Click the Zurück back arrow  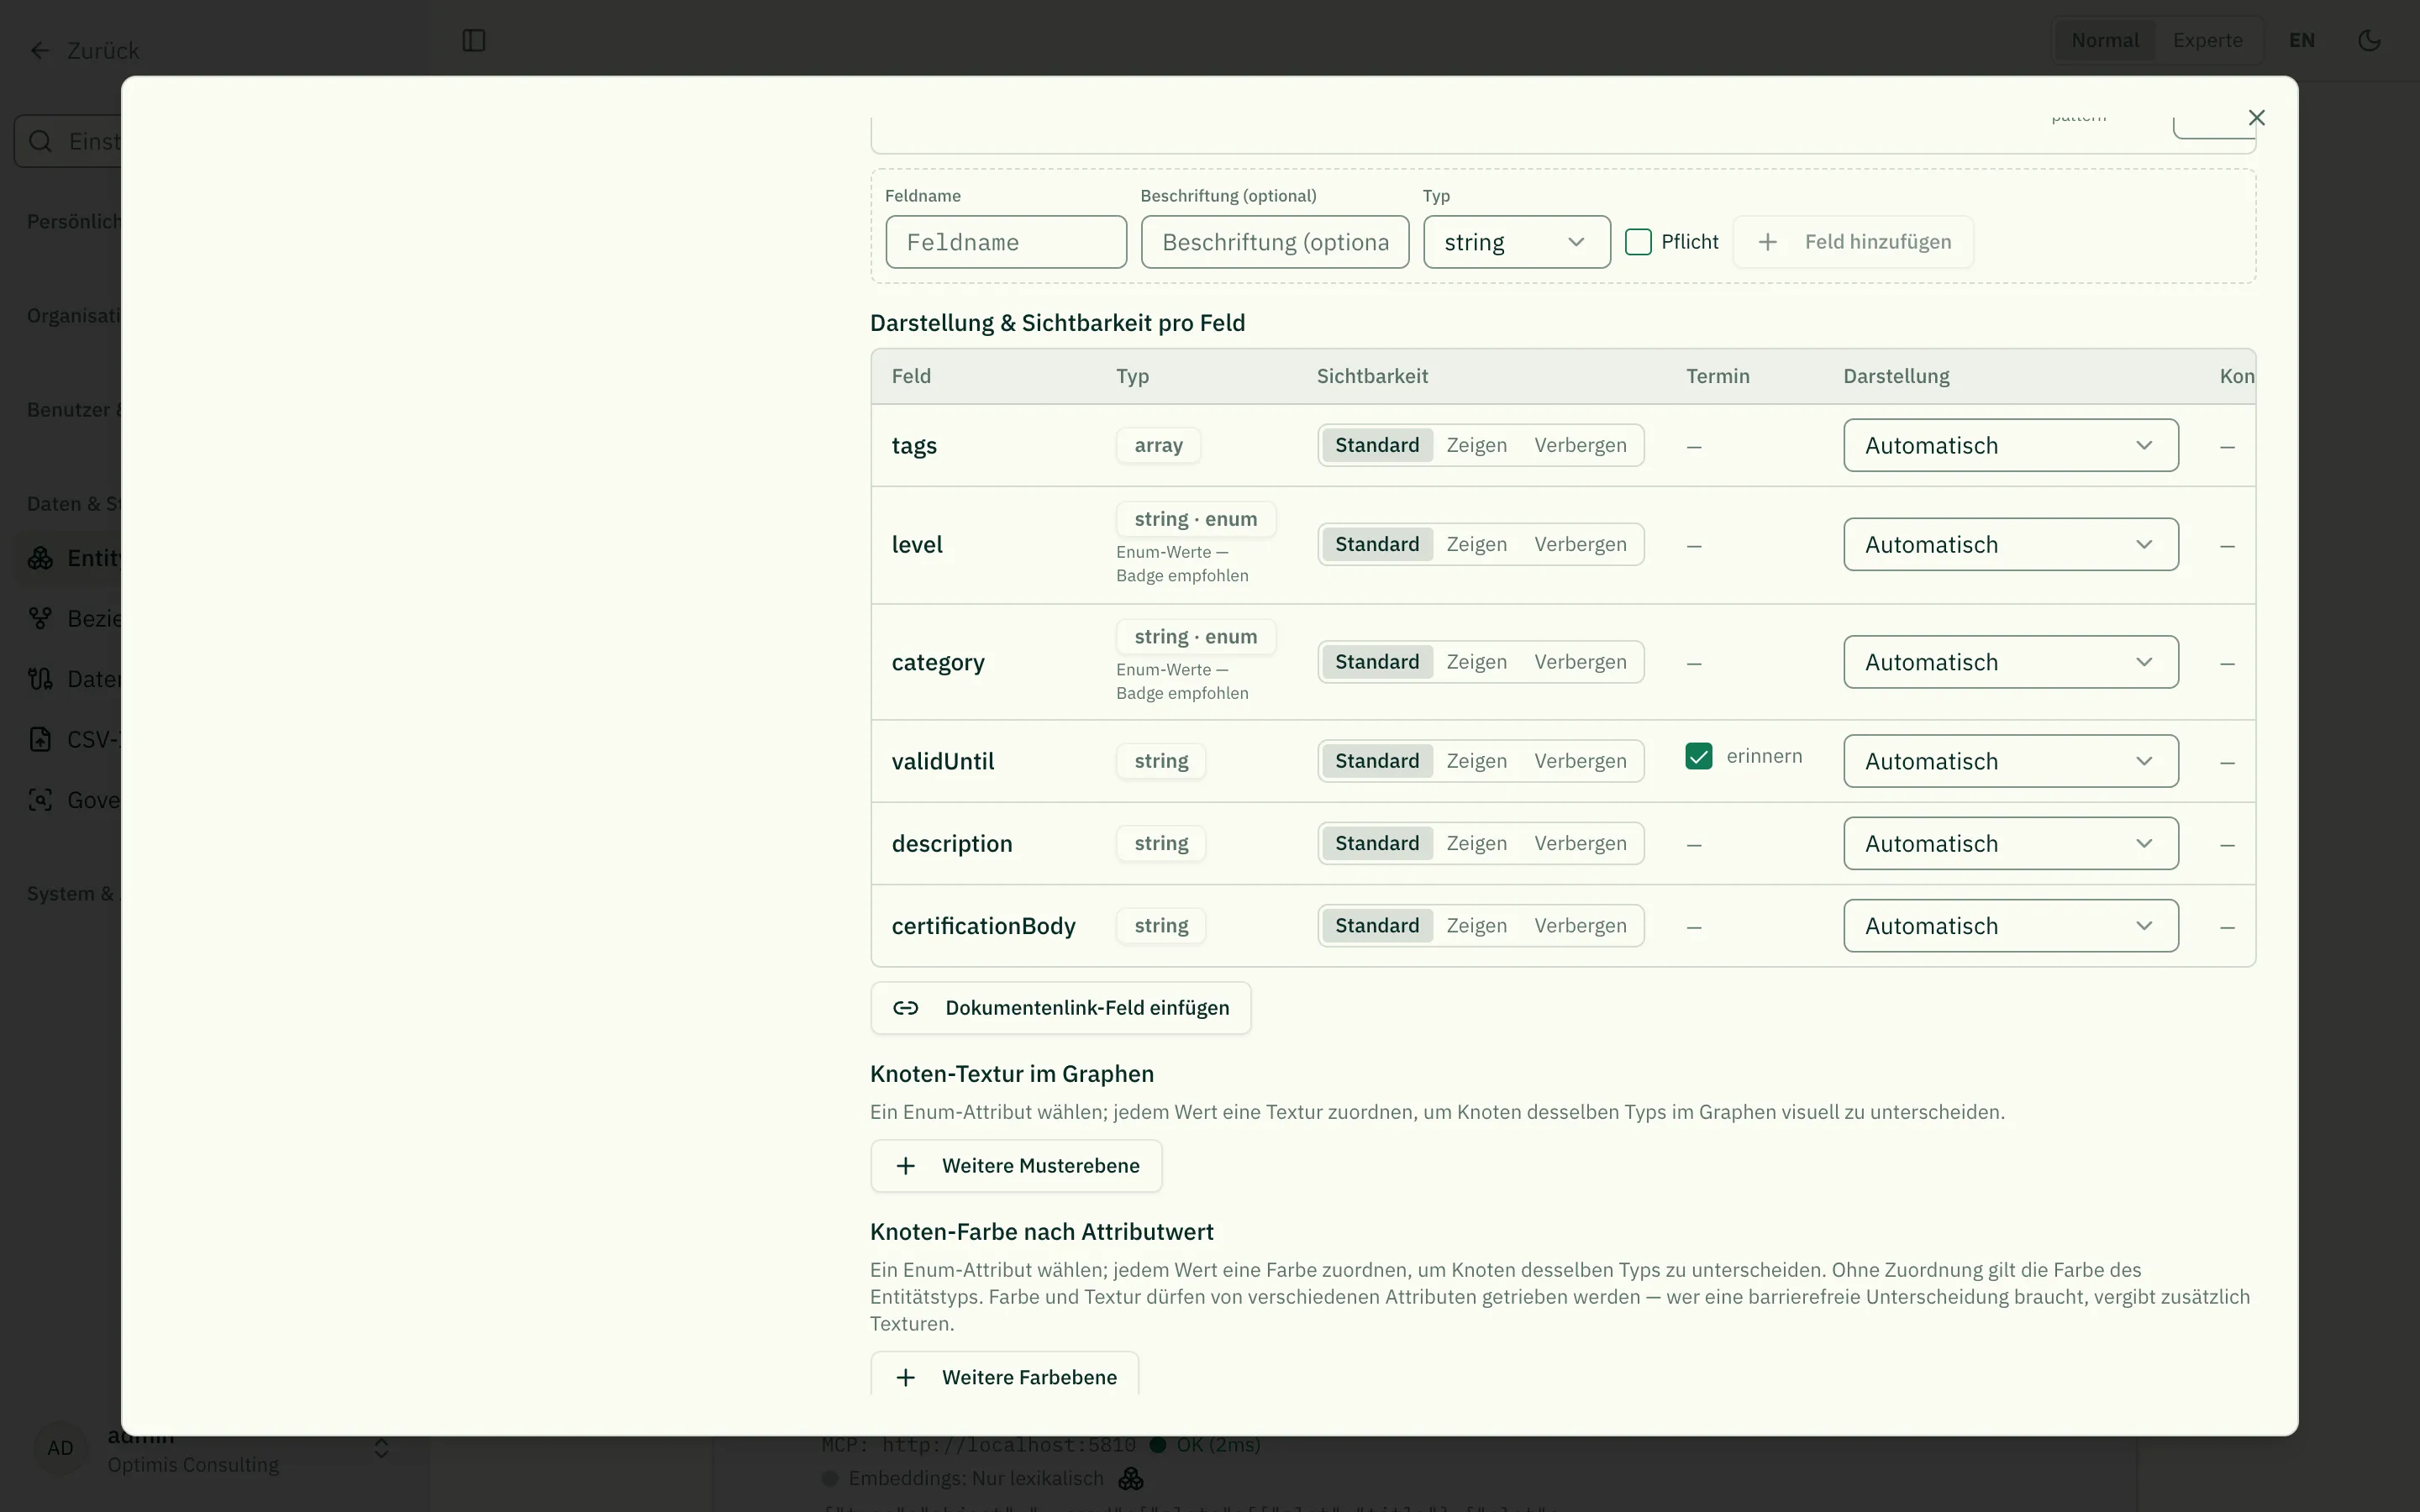click(x=40, y=51)
